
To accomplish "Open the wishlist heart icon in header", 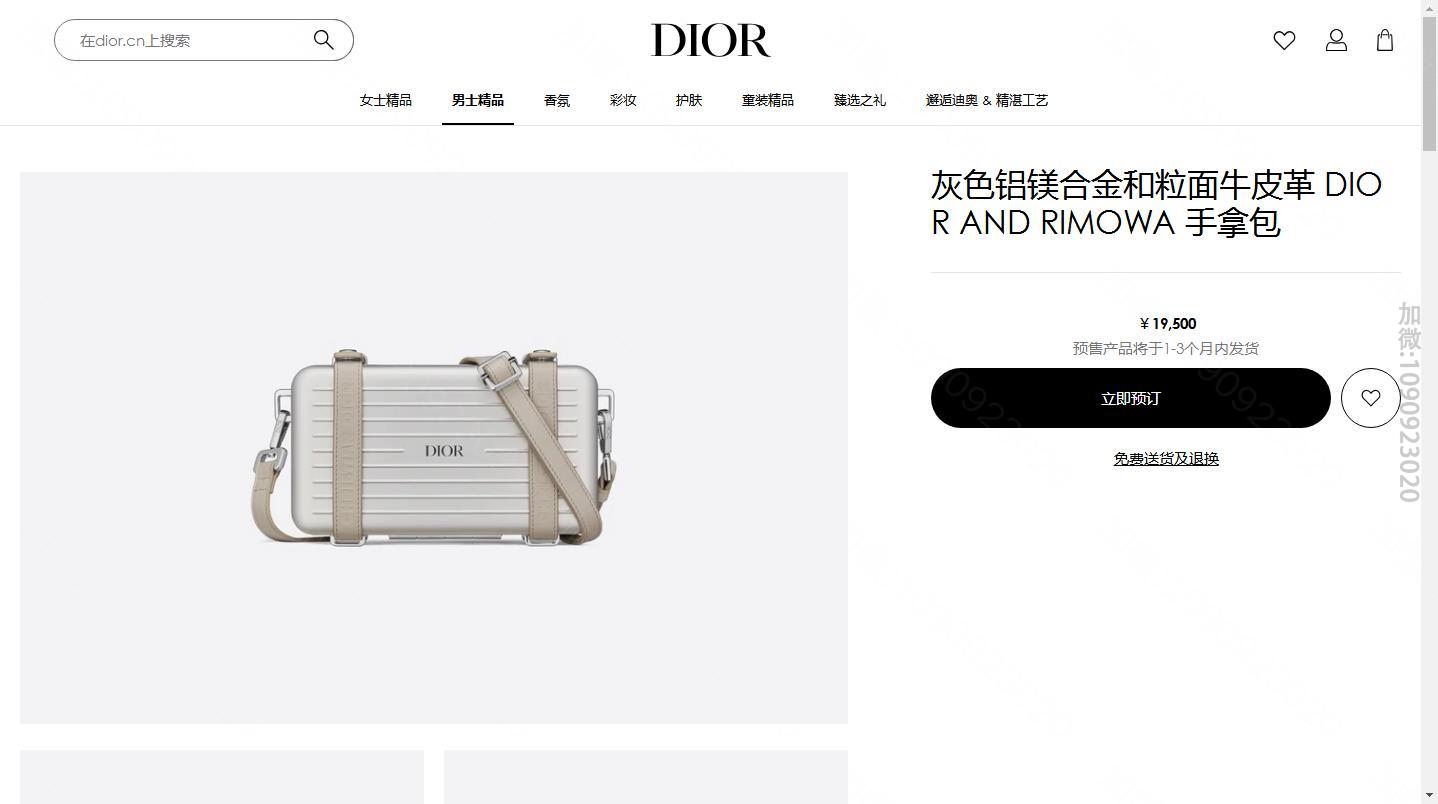I will 1284,40.
